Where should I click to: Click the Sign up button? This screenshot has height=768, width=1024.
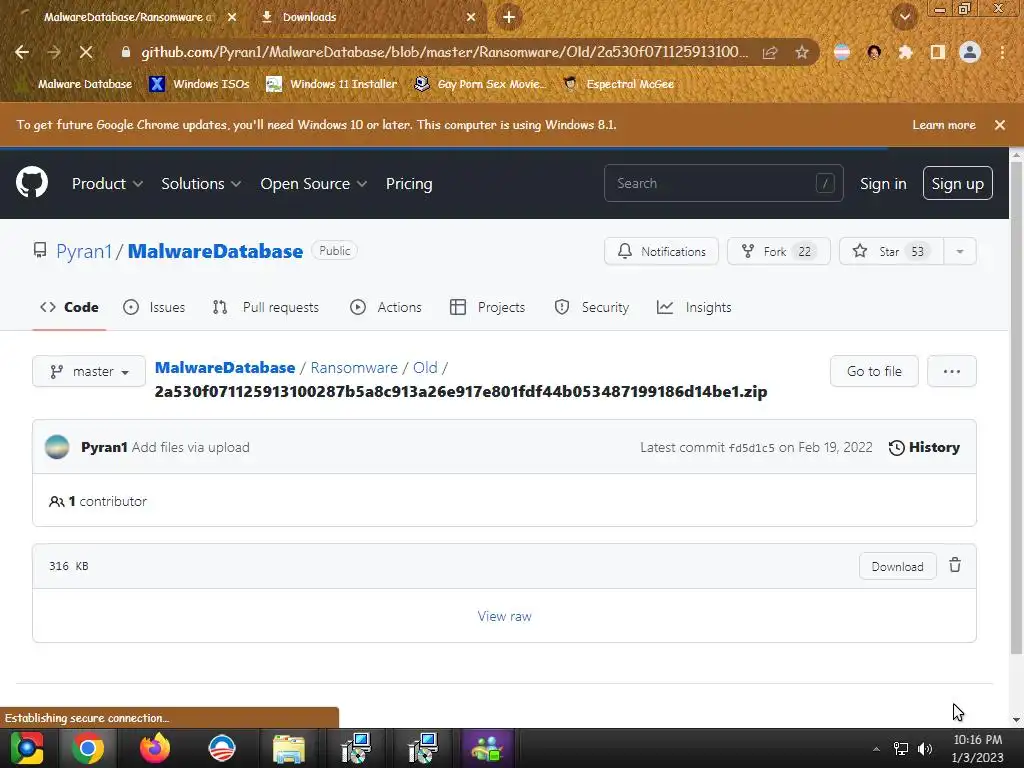pyautogui.click(x=957, y=184)
